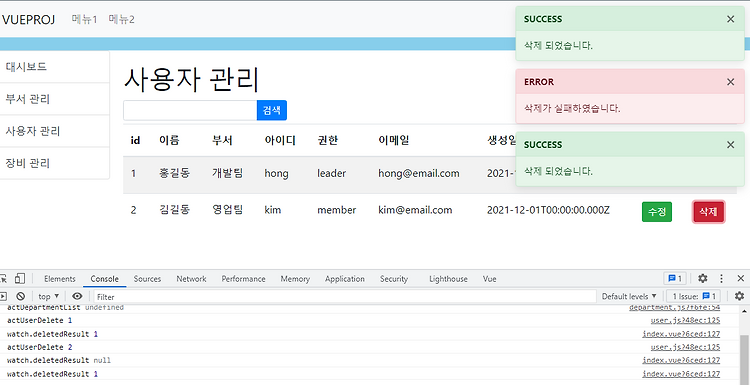Viewport: 750px width, 385px height.
Task: Switch to the Performance tab
Action: point(243,279)
